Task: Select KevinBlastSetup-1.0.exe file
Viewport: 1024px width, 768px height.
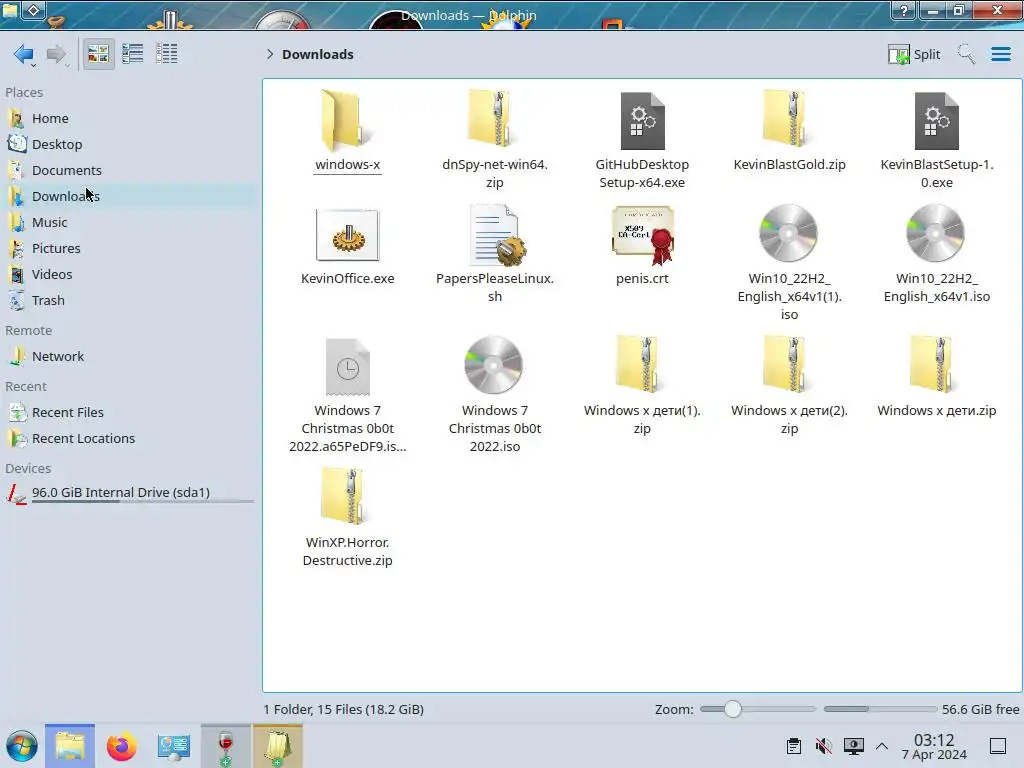Action: pyautogui.click(x=936, y=138)
